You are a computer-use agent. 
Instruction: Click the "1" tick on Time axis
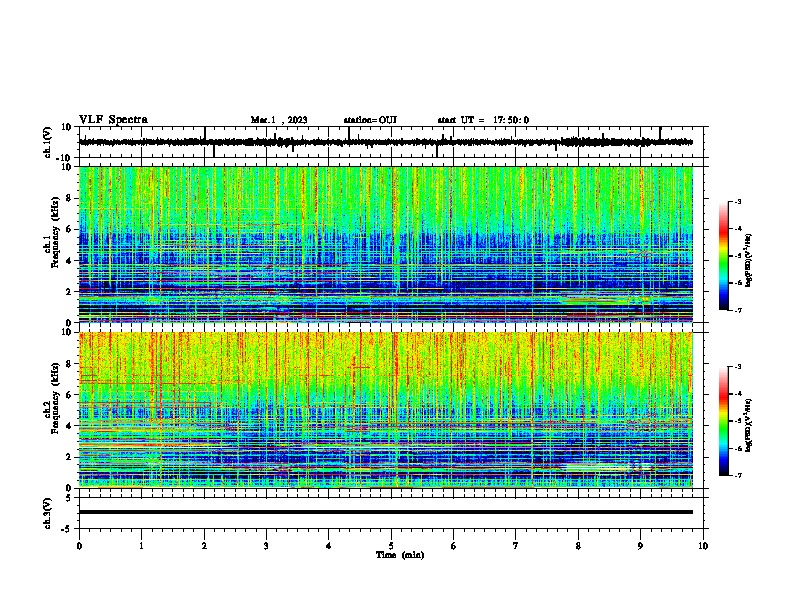tap(141, 546)
